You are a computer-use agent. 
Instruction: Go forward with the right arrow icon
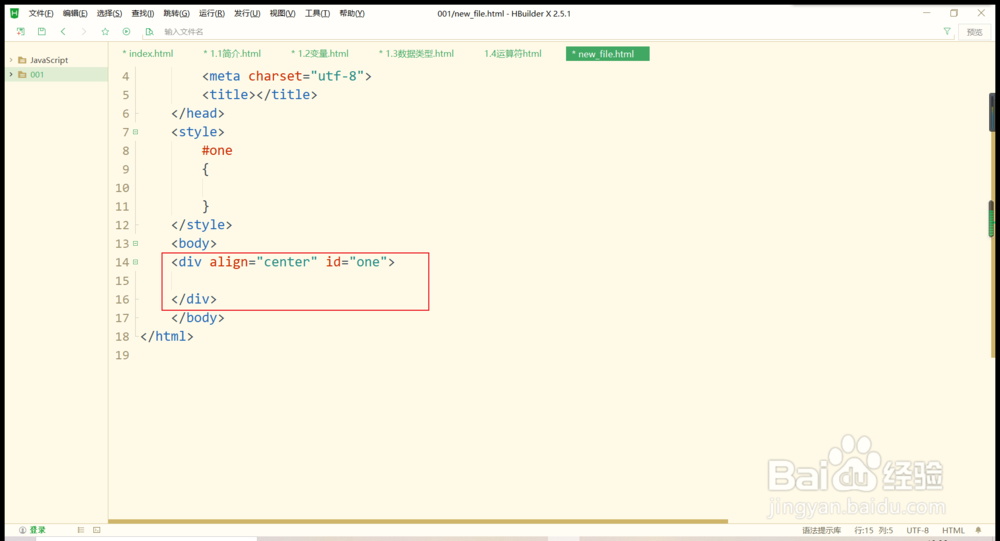(x=84, y=31)
